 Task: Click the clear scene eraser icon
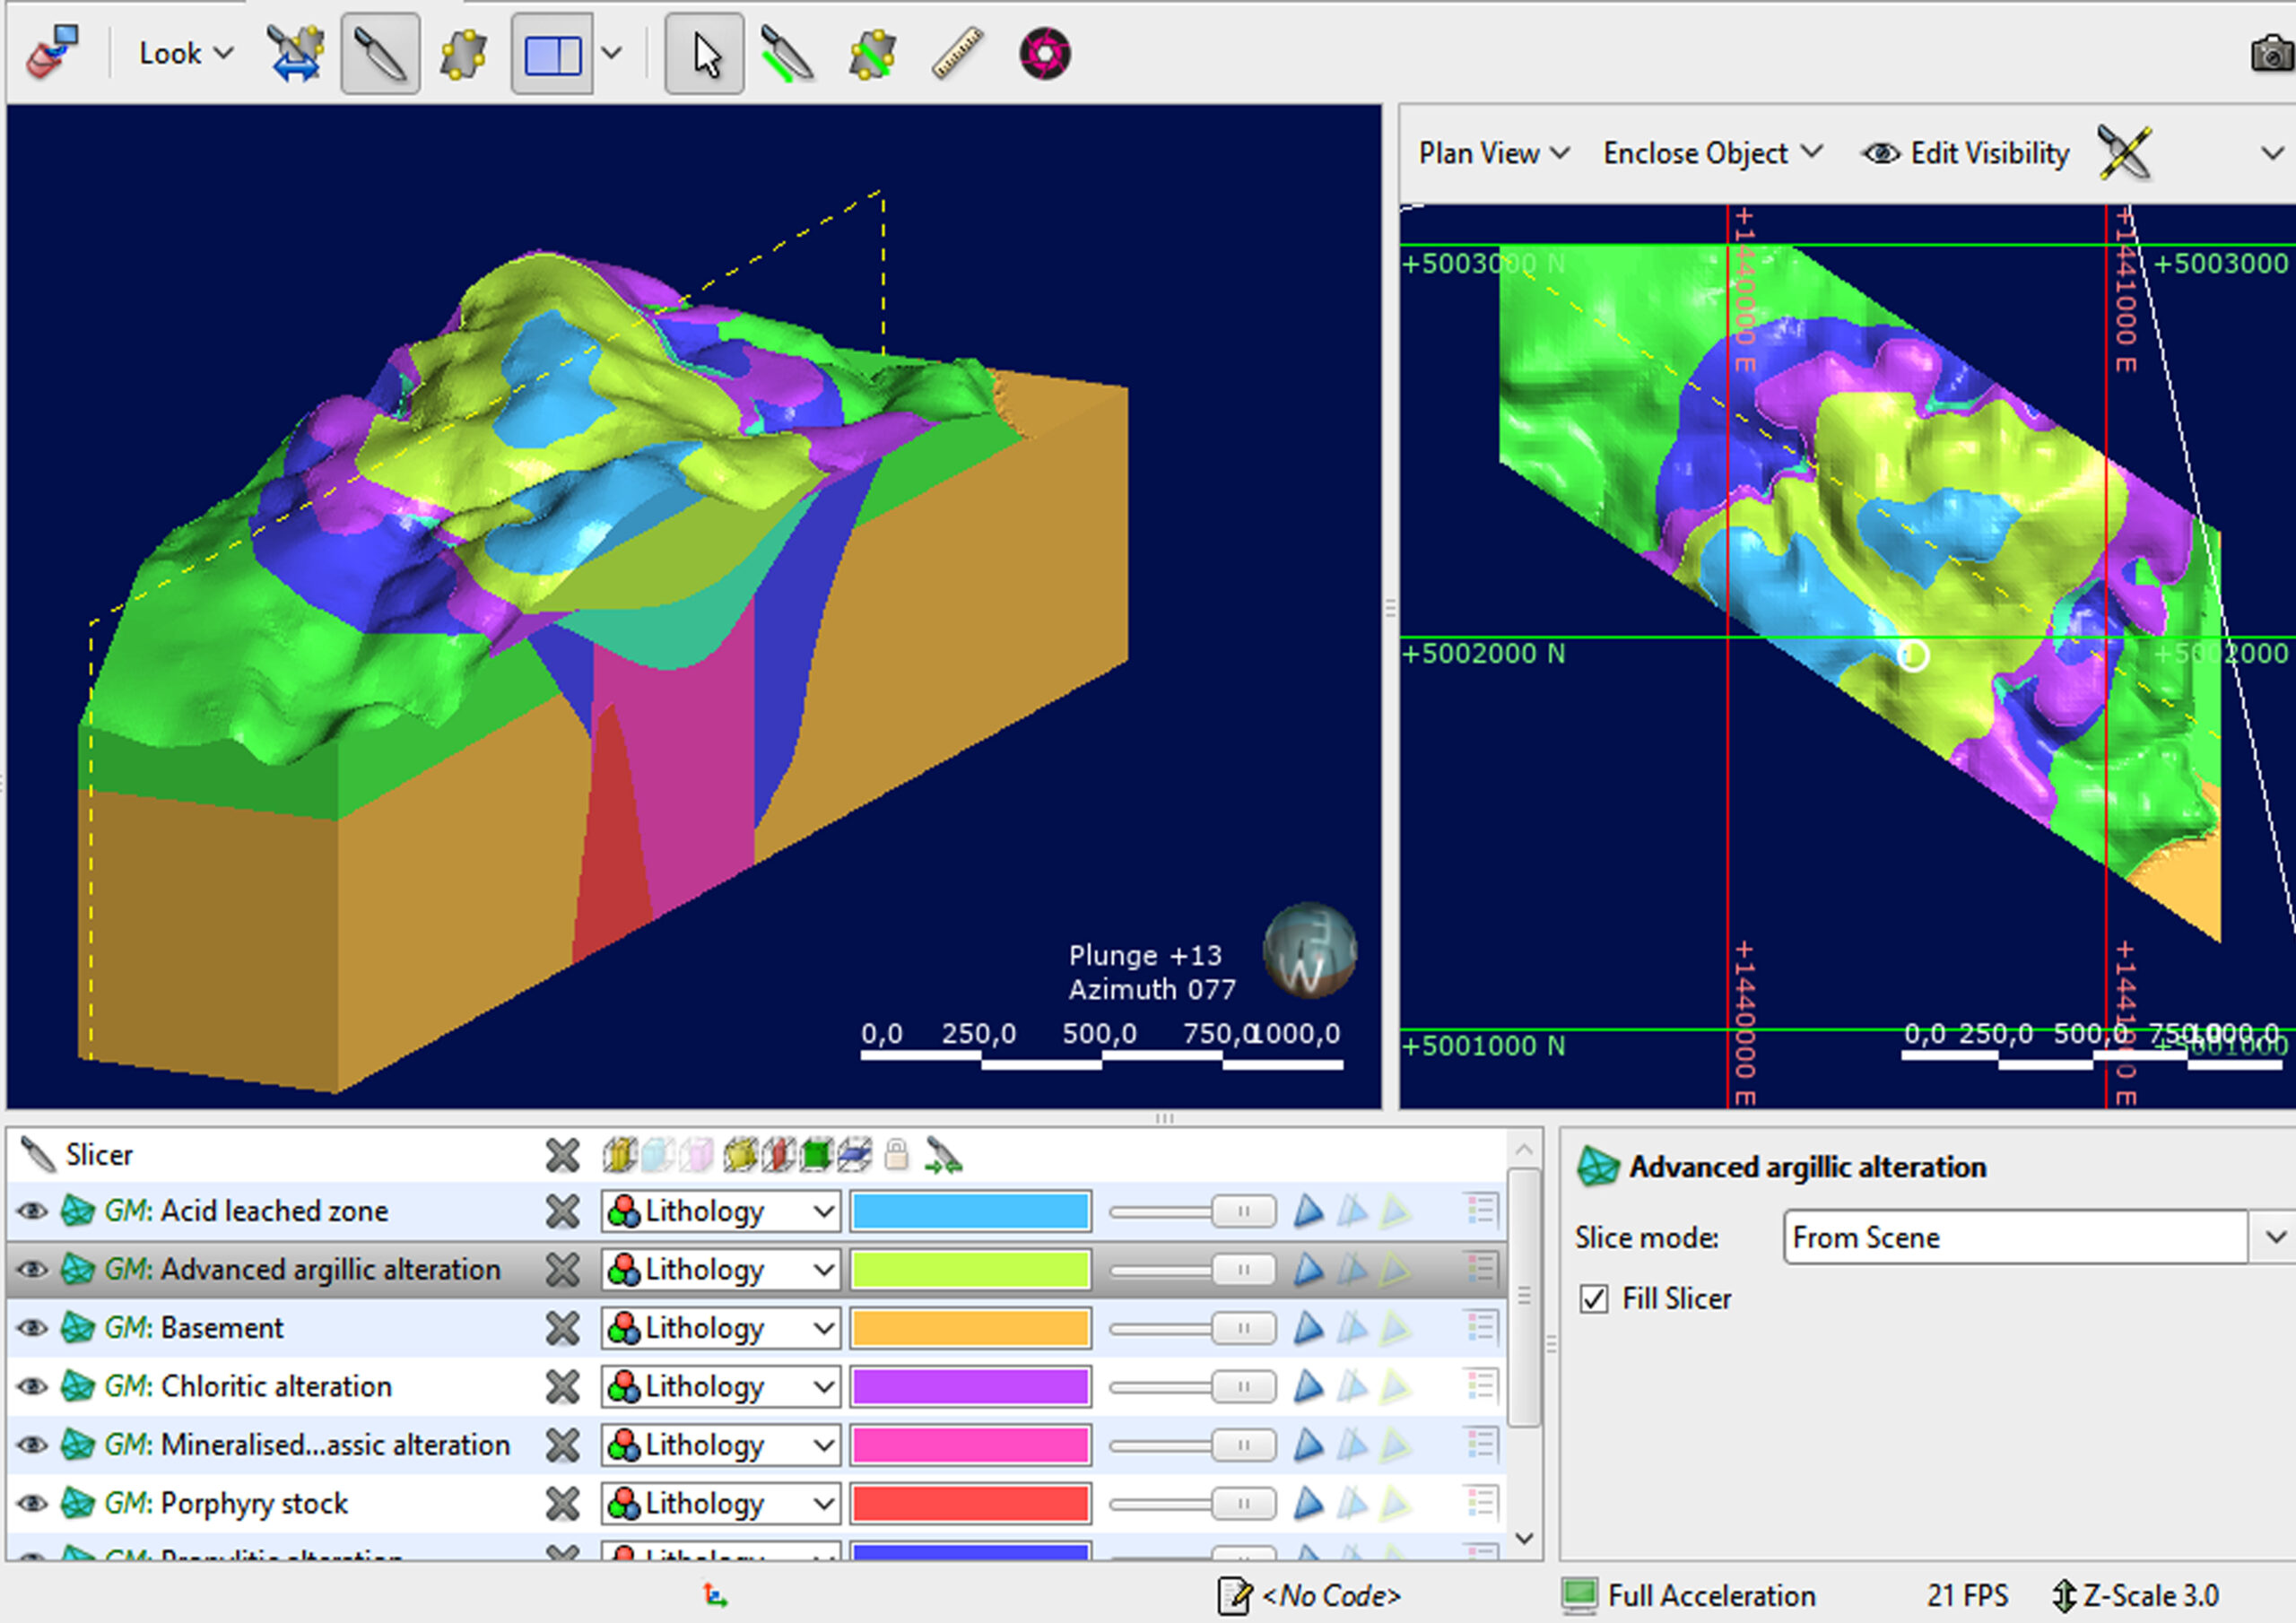(x=53, y=52)
